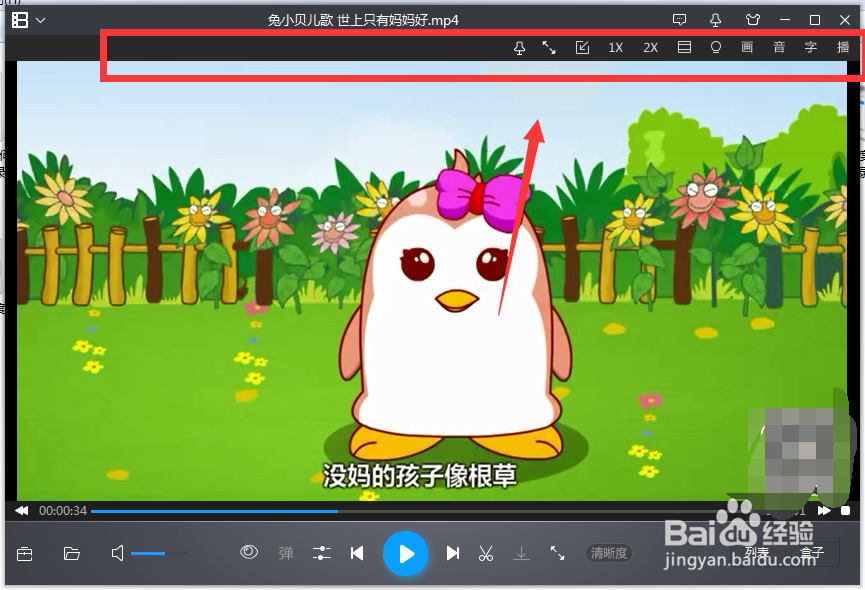Open picture settings 画

747,47
